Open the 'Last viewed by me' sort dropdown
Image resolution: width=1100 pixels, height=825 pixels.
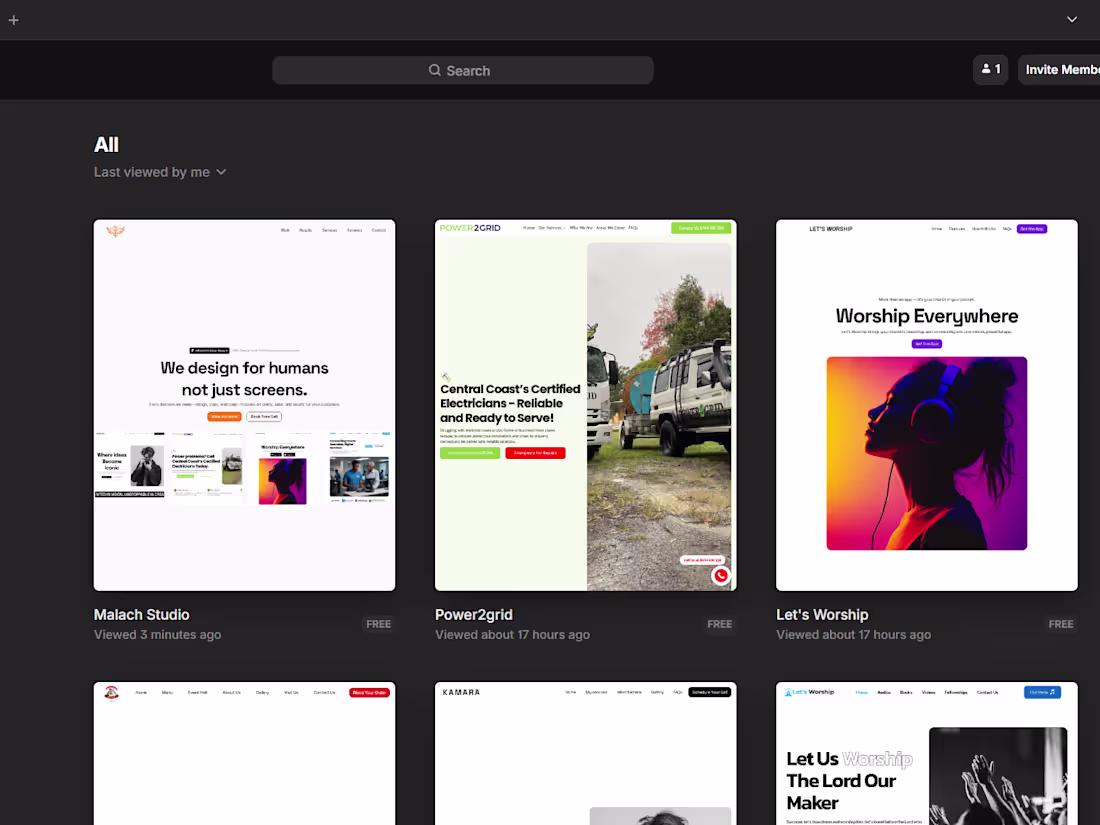point(152,172)
